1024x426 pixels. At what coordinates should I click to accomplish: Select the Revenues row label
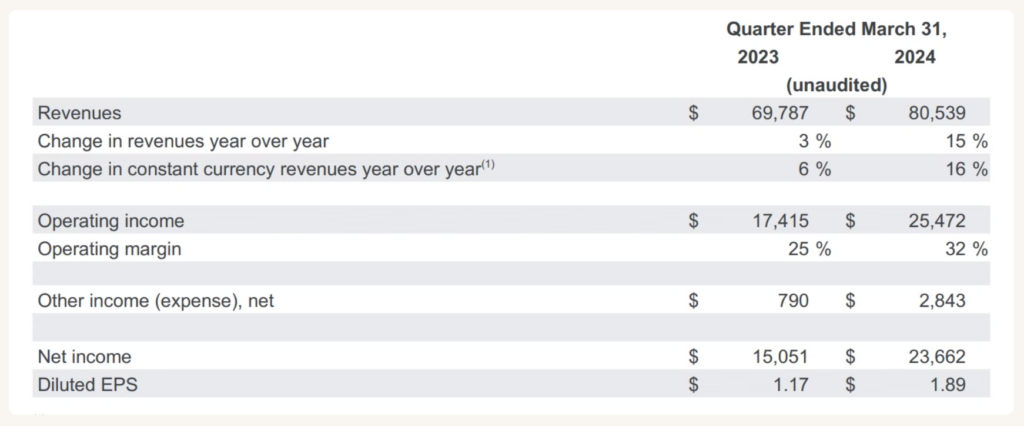point(80,113)
